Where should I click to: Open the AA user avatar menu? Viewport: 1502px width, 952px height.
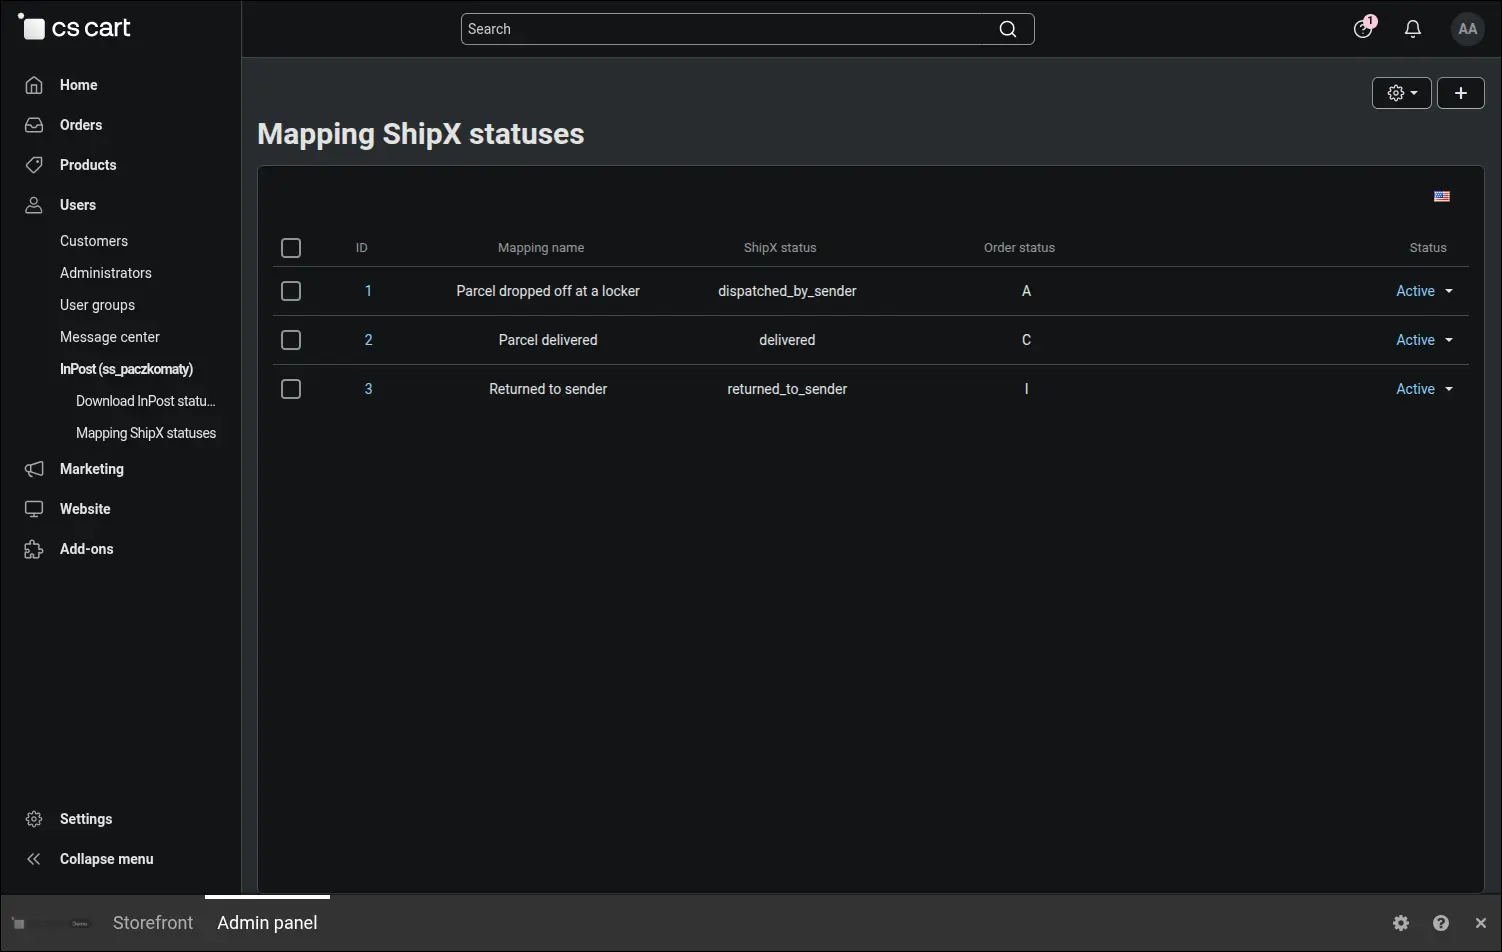pyautogui.click(x=1468, y=29)
